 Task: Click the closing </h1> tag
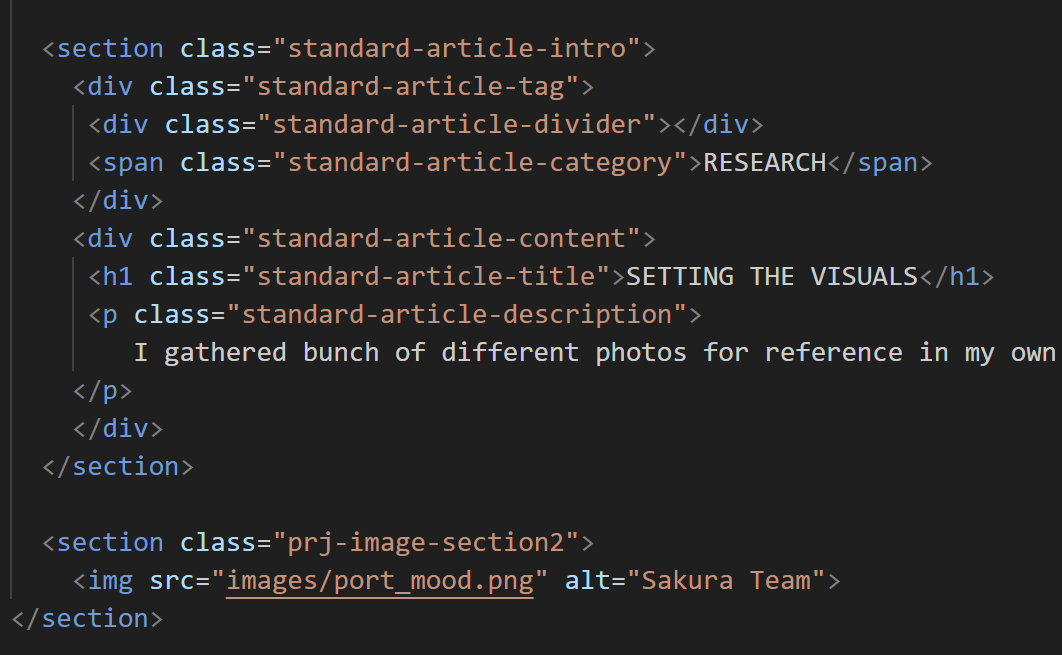coord(956,276)
